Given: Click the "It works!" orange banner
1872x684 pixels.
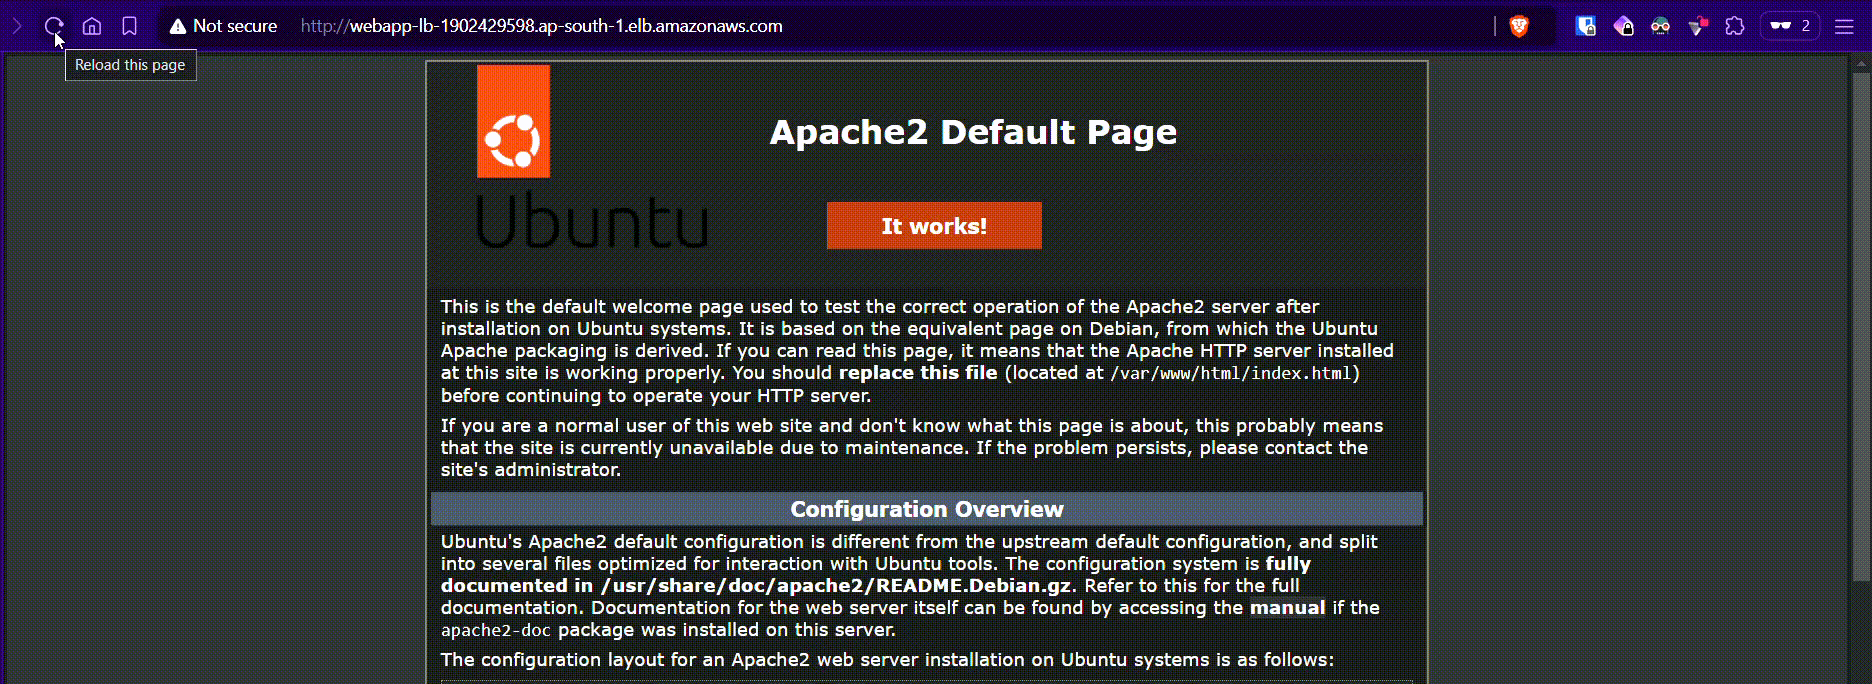Looking at the screenshot, I should tap(934, 226).
